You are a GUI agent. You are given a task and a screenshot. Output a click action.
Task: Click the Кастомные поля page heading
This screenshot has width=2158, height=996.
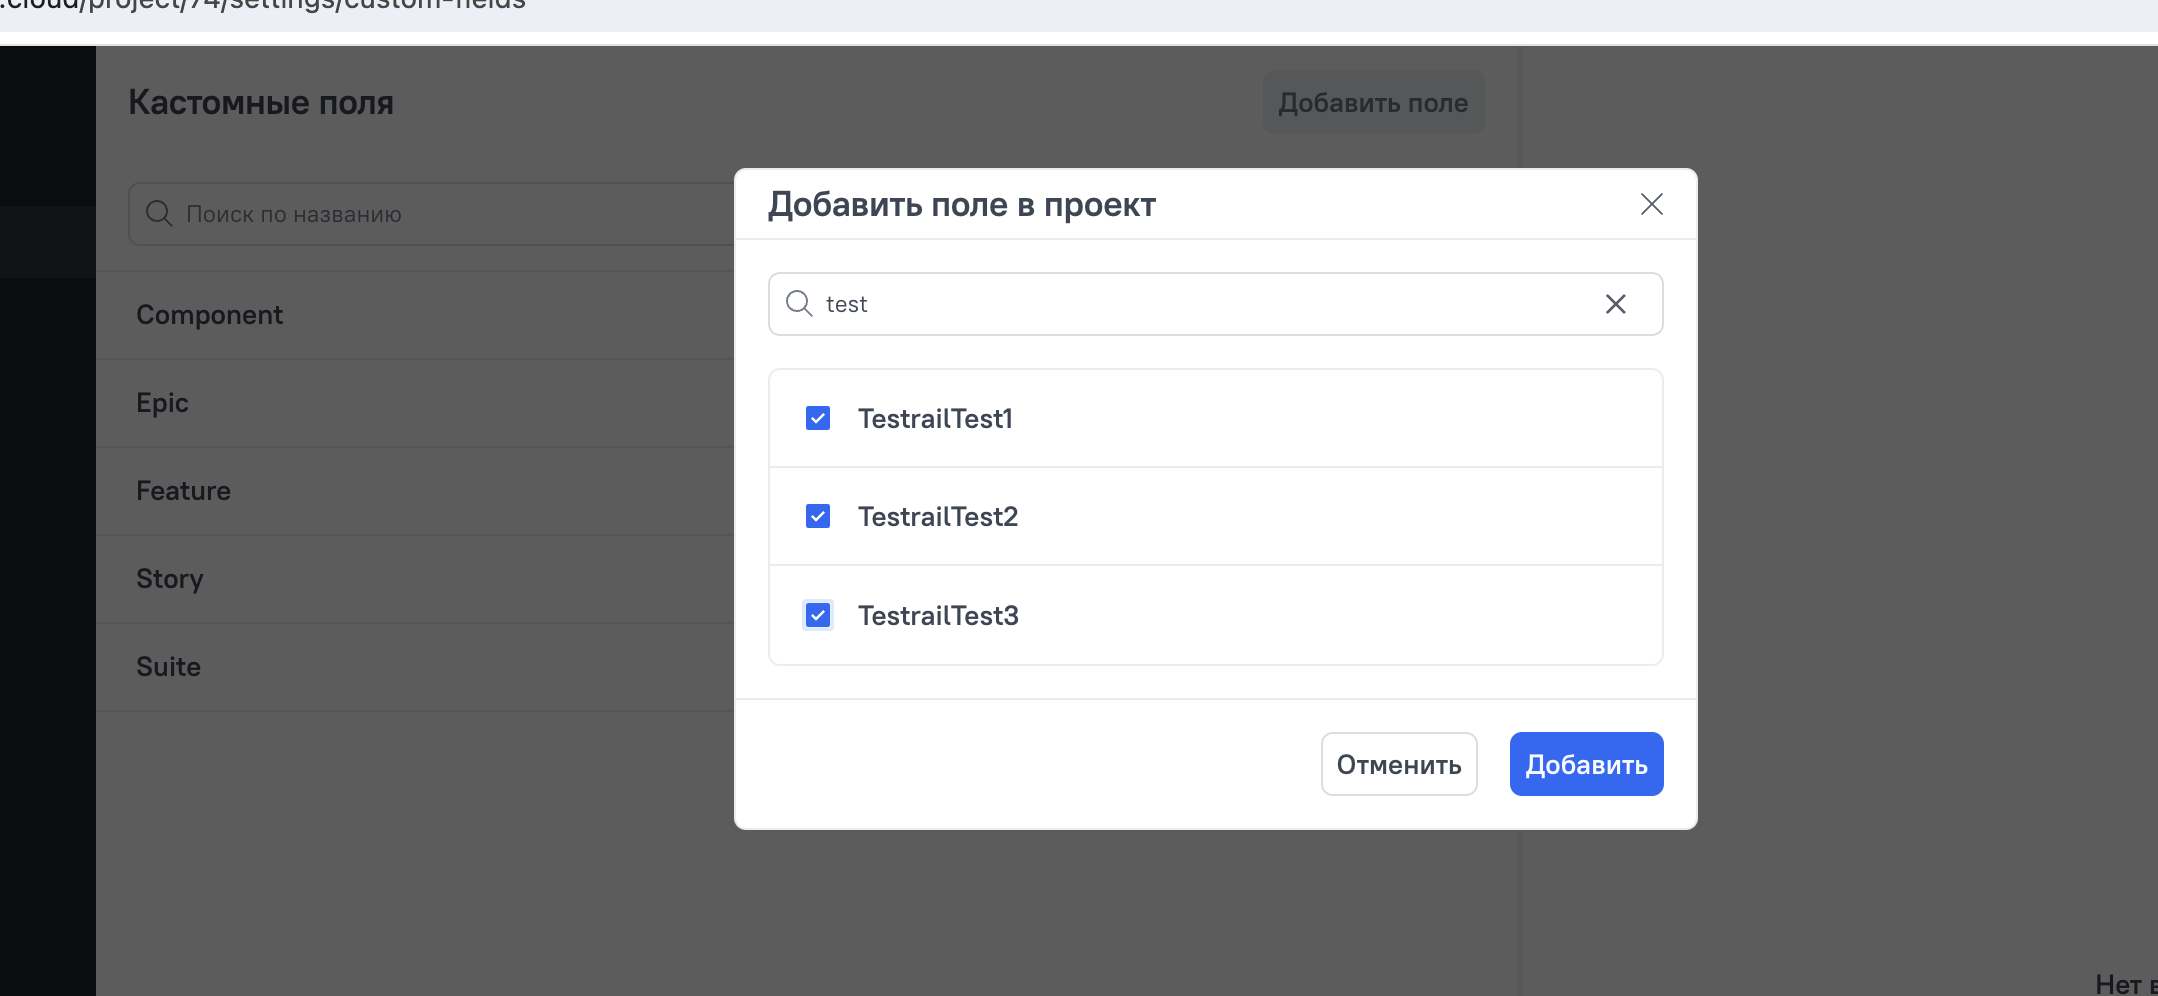261,102
